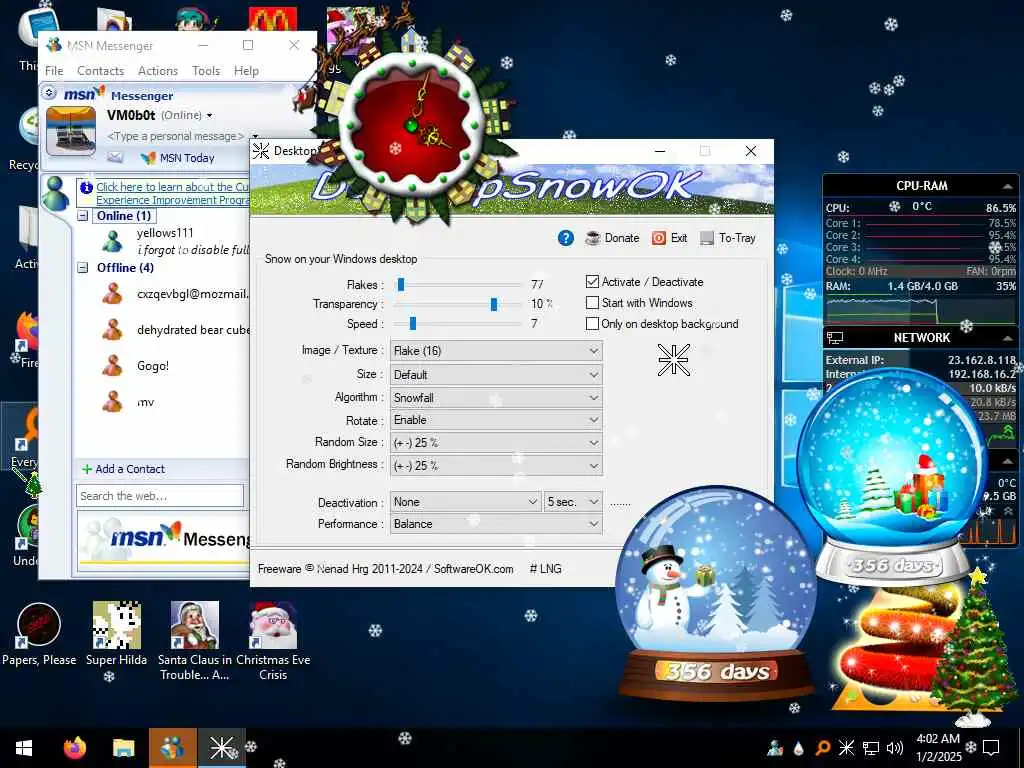Open the Random Size dropdown
Screen dimensions: 1024x768
coord(496,443)
